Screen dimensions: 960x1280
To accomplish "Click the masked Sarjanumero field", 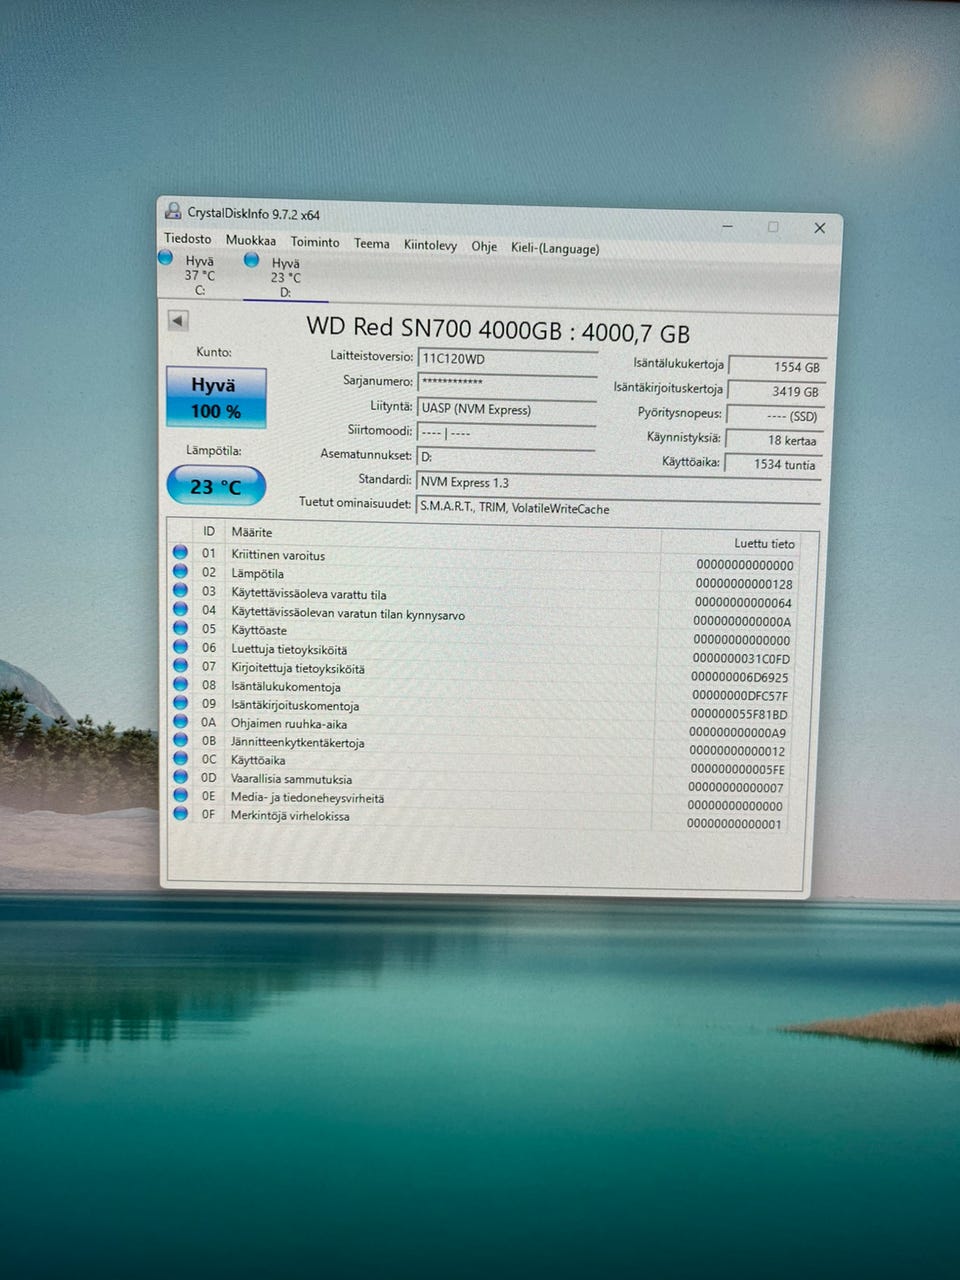I will coord(507,383).
